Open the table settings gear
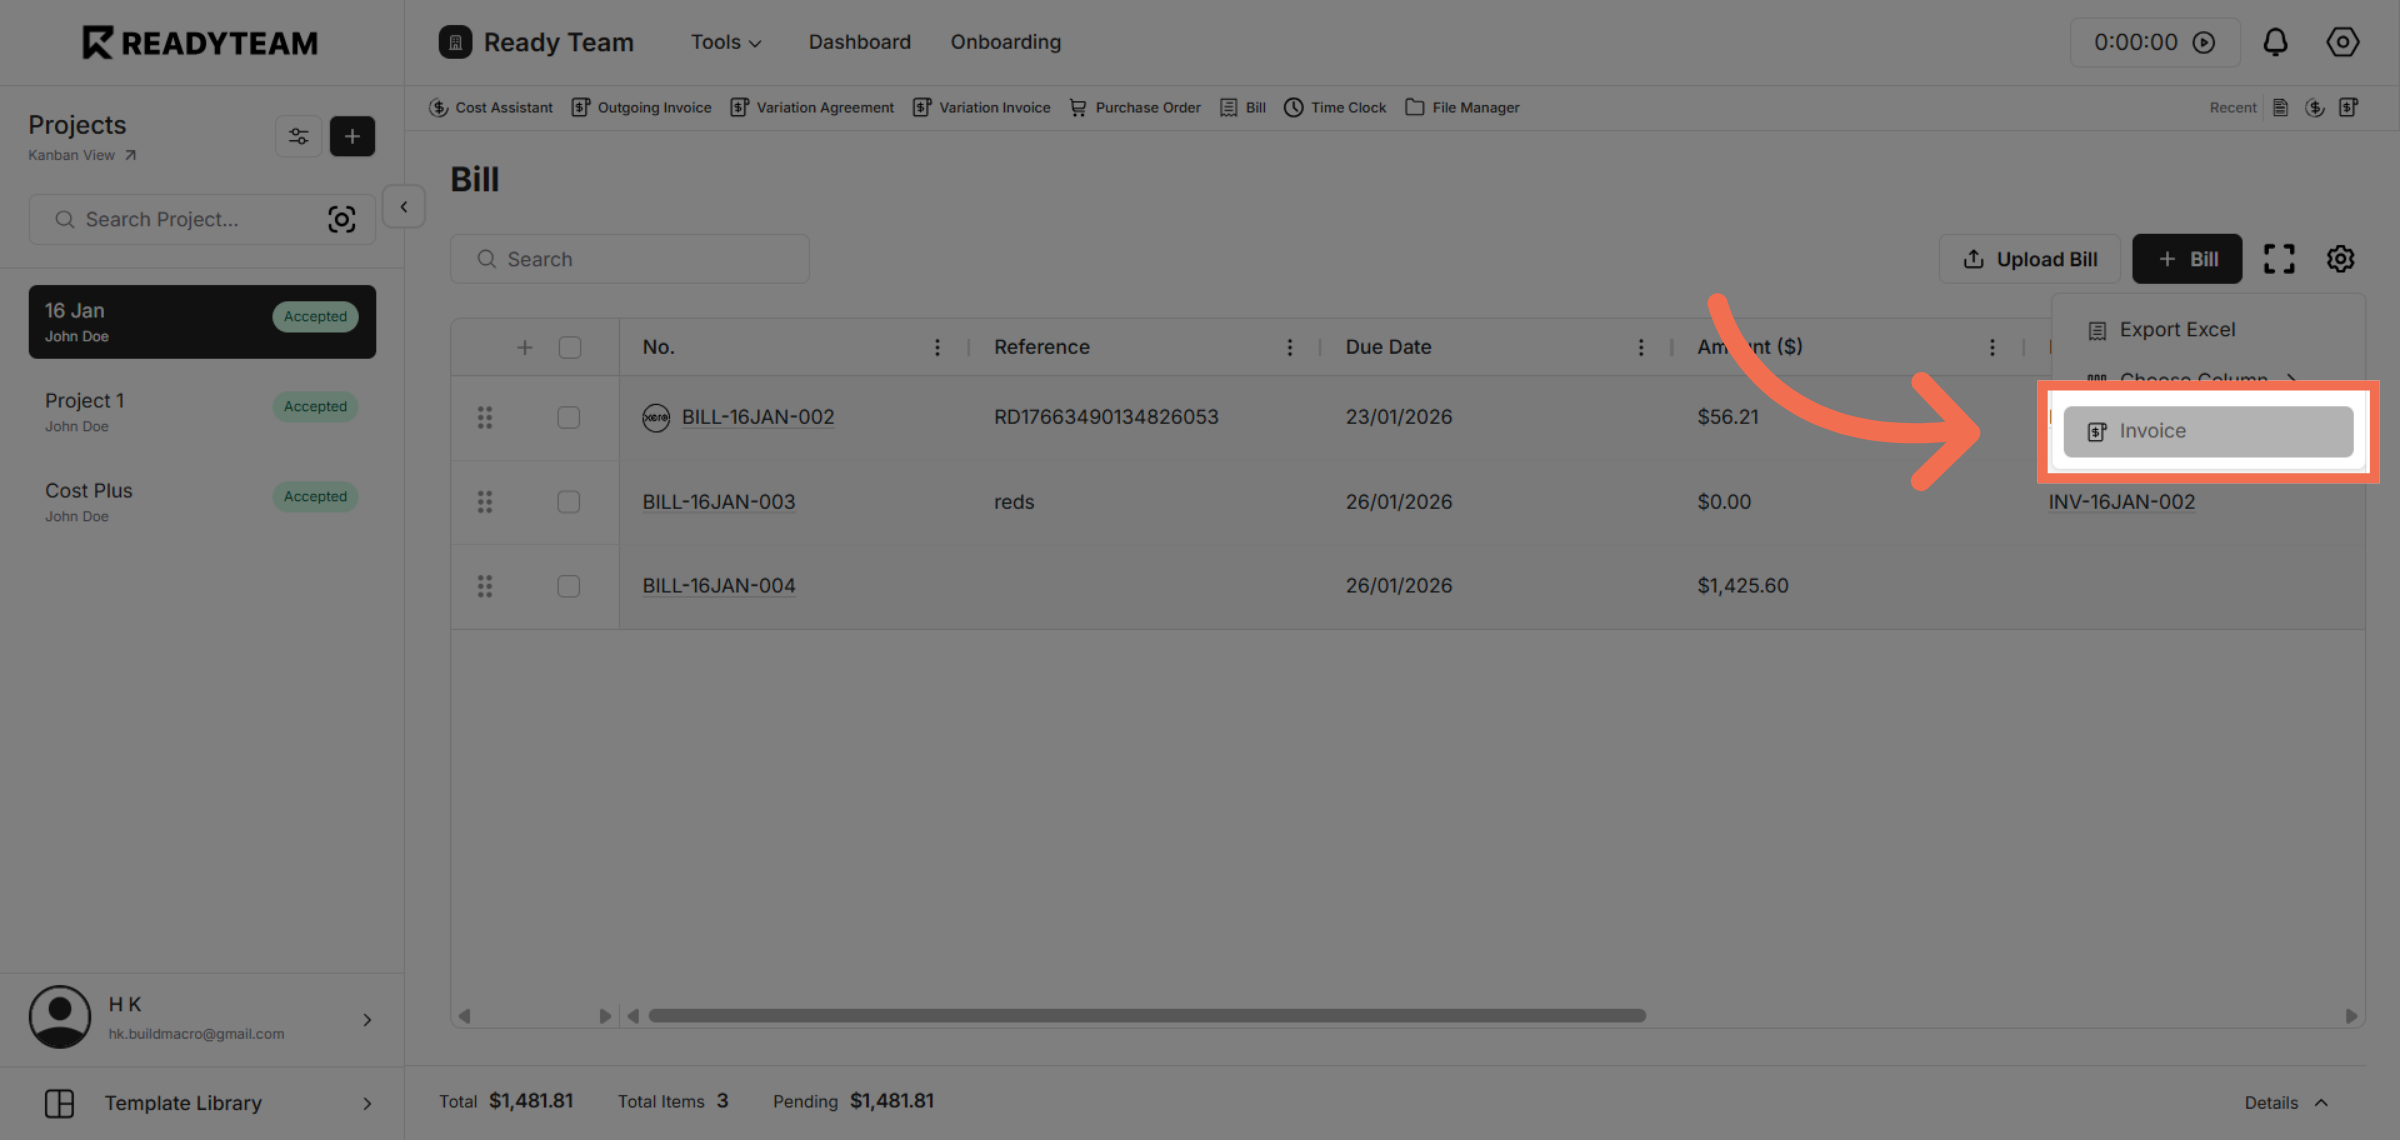The image size is (2400, 1140). pyautogui.click(x=2339, y=258)
